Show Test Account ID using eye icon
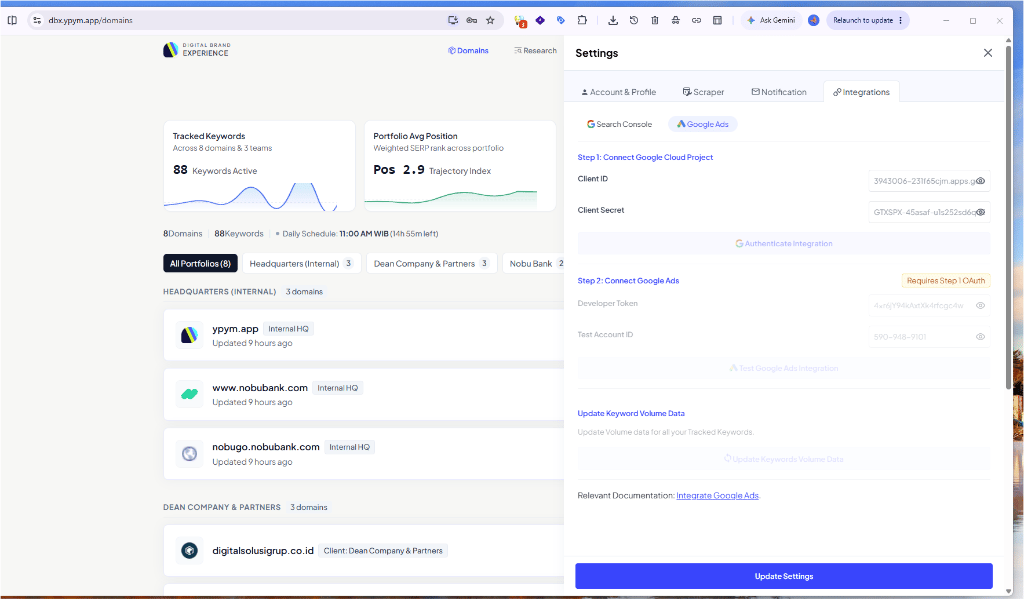Image resolution: width=1024 pixels, height=599 pixels. (980, 336)
